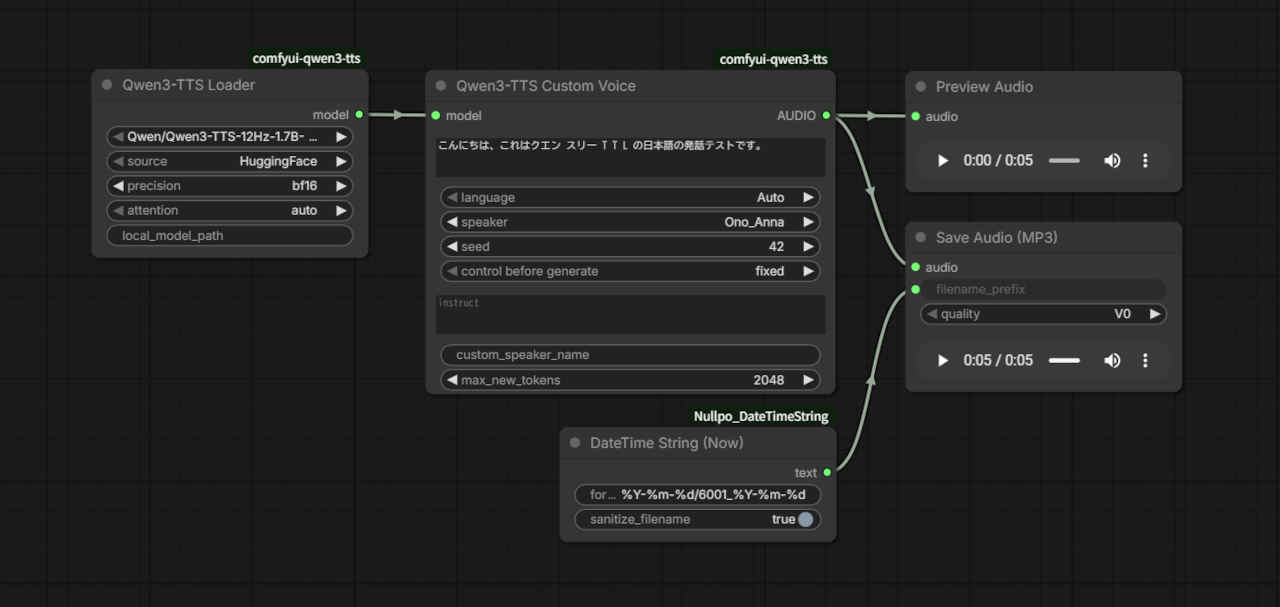Open the model name combo Qwen/Qwen3-TTS-12Hz-1.7B
Image resolution: width=1280 pixels, height=607 pixels.
click(x=230, y=137)
